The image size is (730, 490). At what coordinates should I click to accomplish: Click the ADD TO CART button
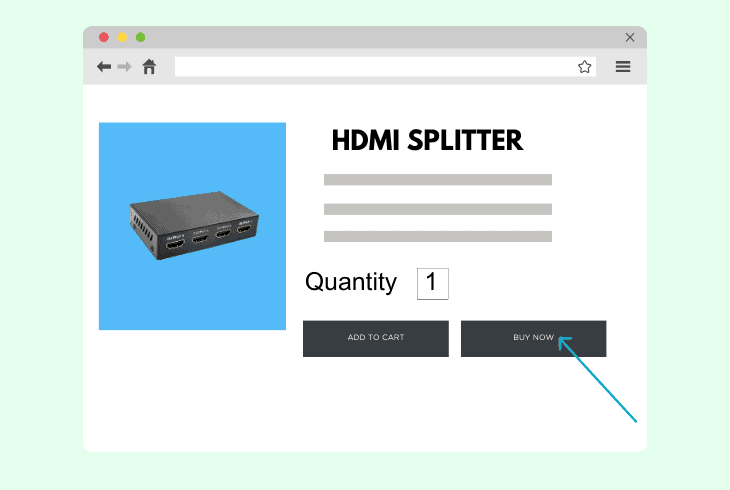point(376,339)
